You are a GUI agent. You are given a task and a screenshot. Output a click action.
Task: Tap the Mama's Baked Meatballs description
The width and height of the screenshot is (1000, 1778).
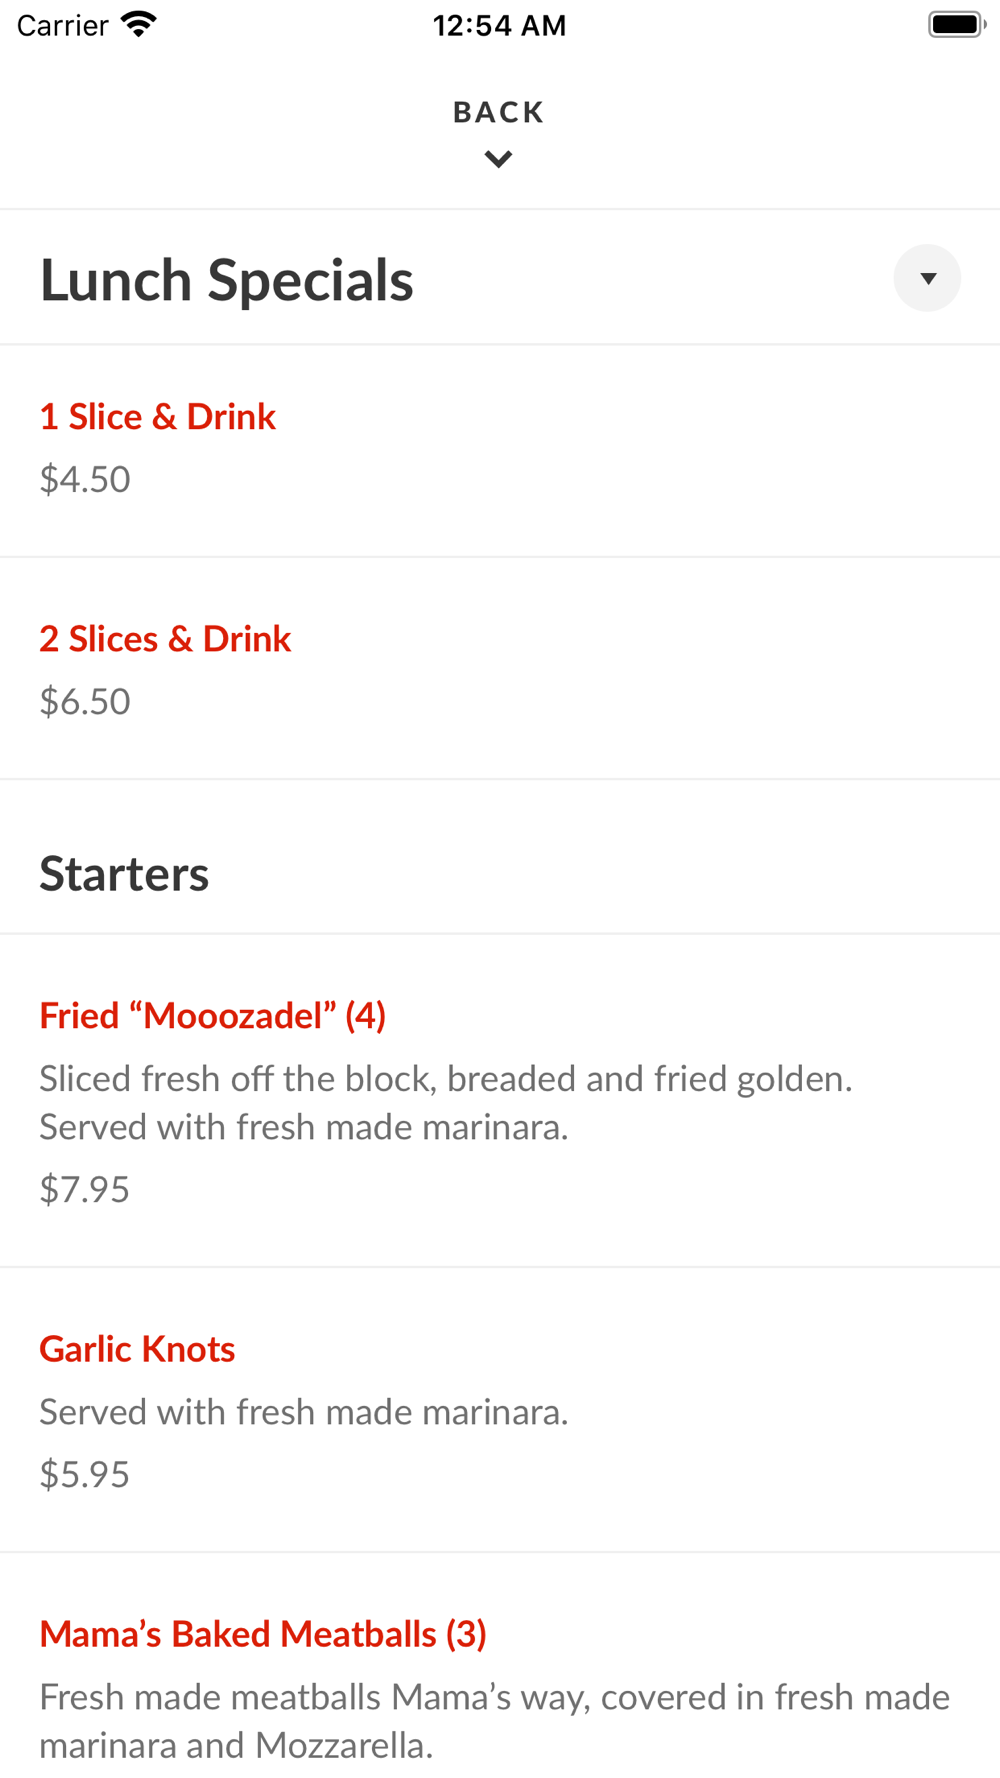(494, 1720)
